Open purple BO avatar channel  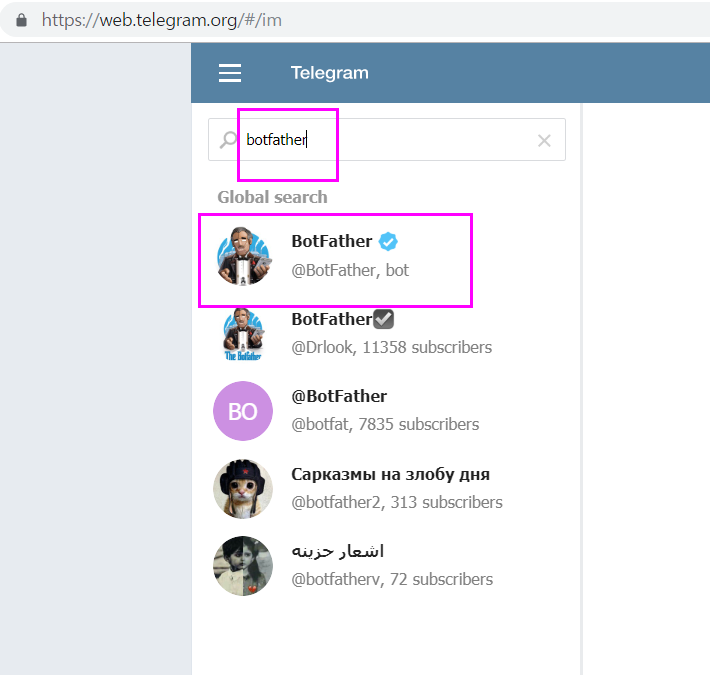click(x=243, y=411)
